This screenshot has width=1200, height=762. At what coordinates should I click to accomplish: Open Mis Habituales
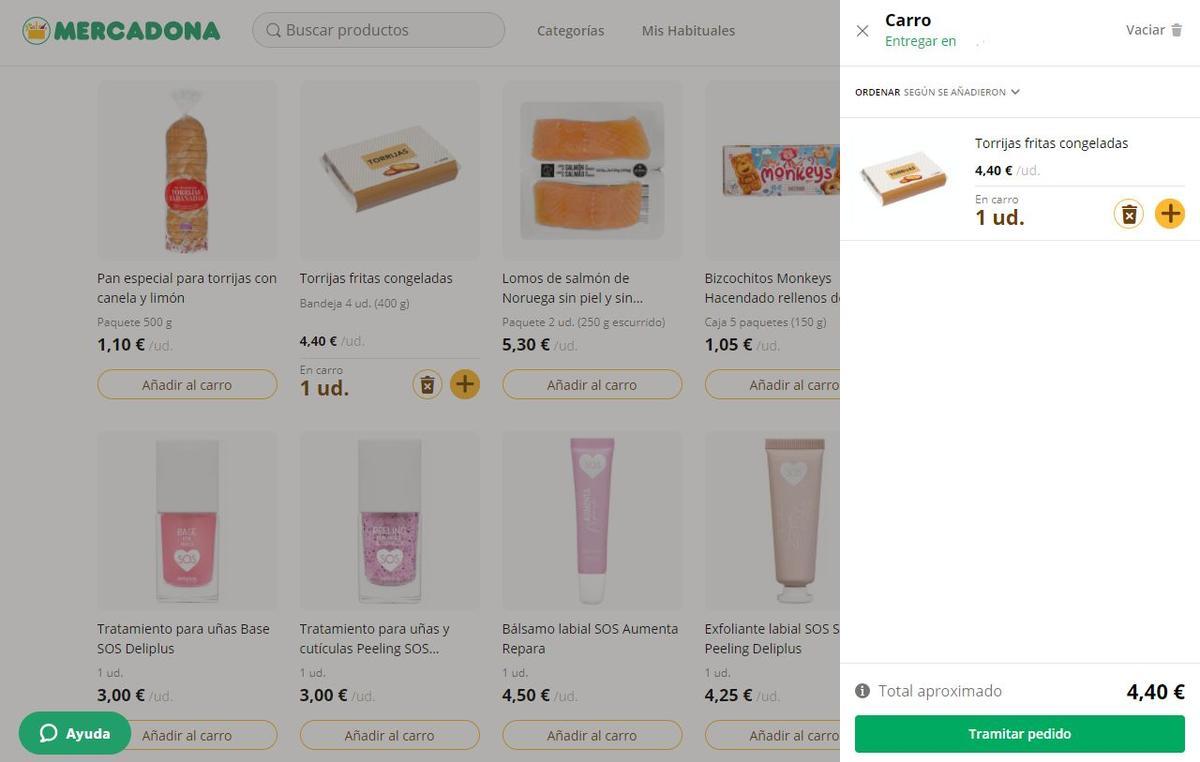click(687, 30)
